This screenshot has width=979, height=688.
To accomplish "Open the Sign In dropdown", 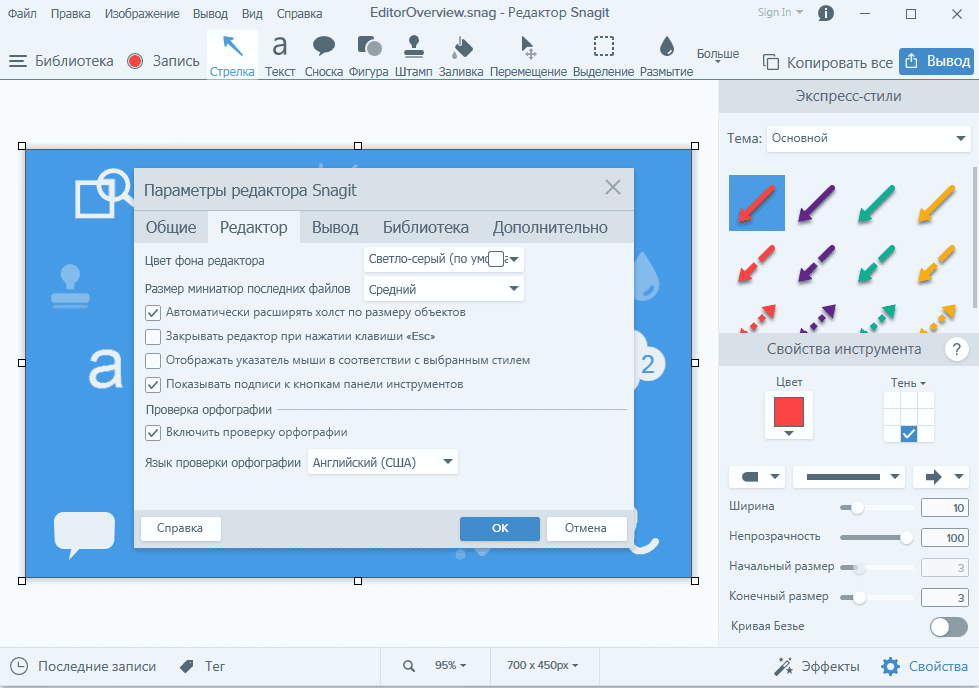I will tap(780, 12).
